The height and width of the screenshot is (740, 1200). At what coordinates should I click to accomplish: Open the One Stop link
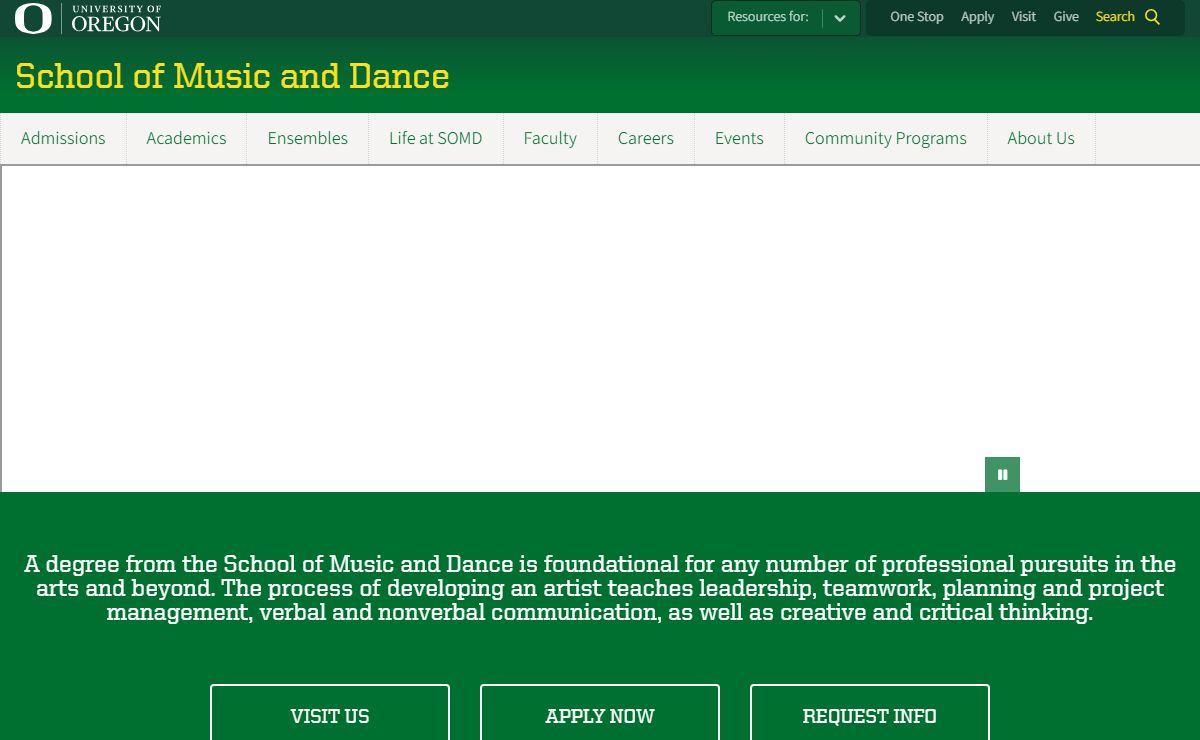click(916, 17)
